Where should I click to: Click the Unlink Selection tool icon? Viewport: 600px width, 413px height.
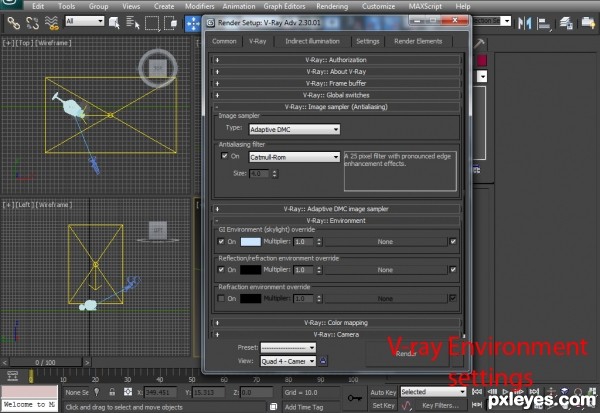point(33,23)
